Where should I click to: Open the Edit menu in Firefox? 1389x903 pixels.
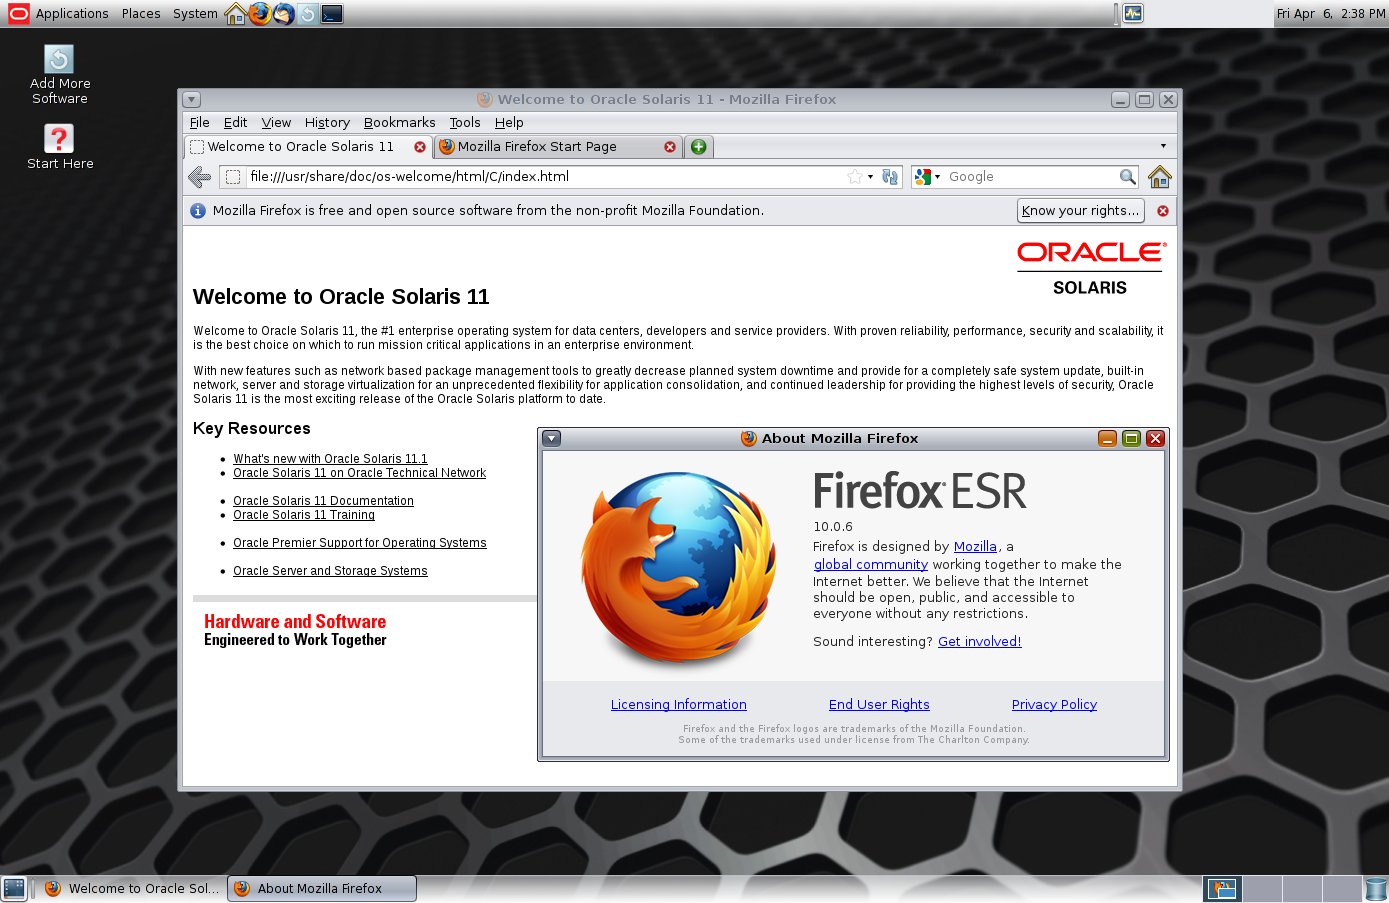[235, 122]
